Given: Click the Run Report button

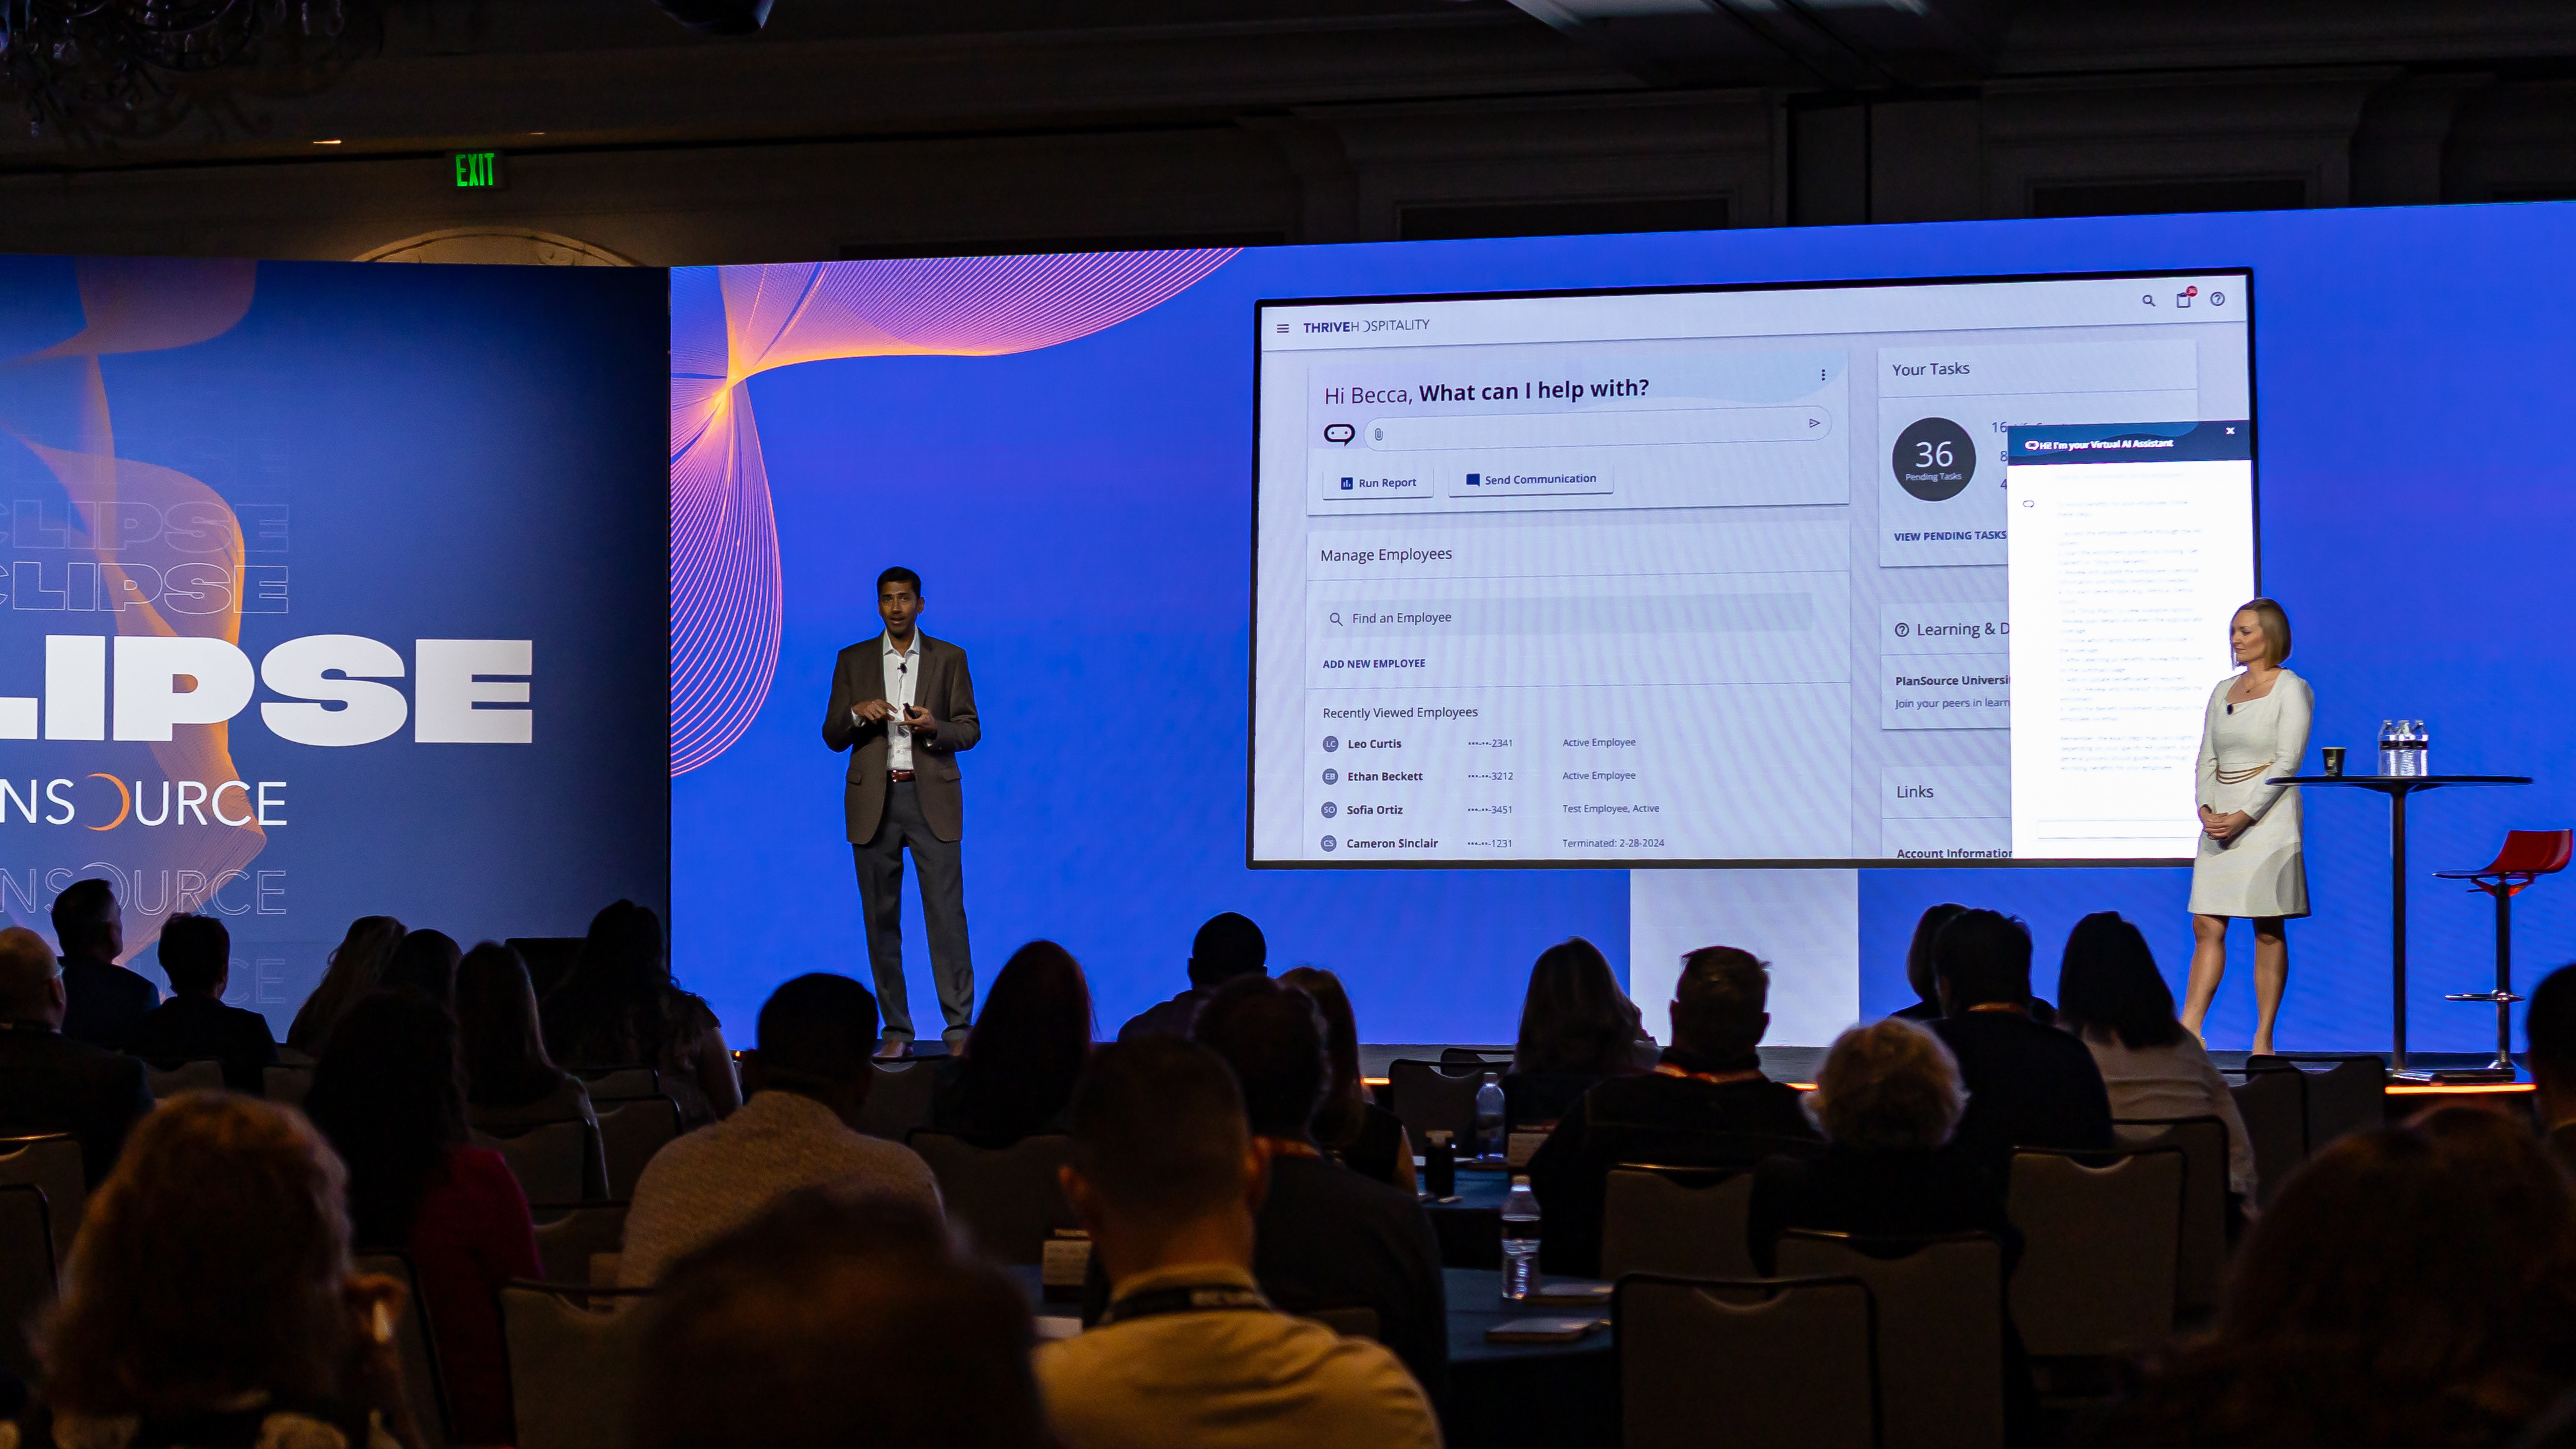Looking at the screenshot, I should coord(1378,483).
